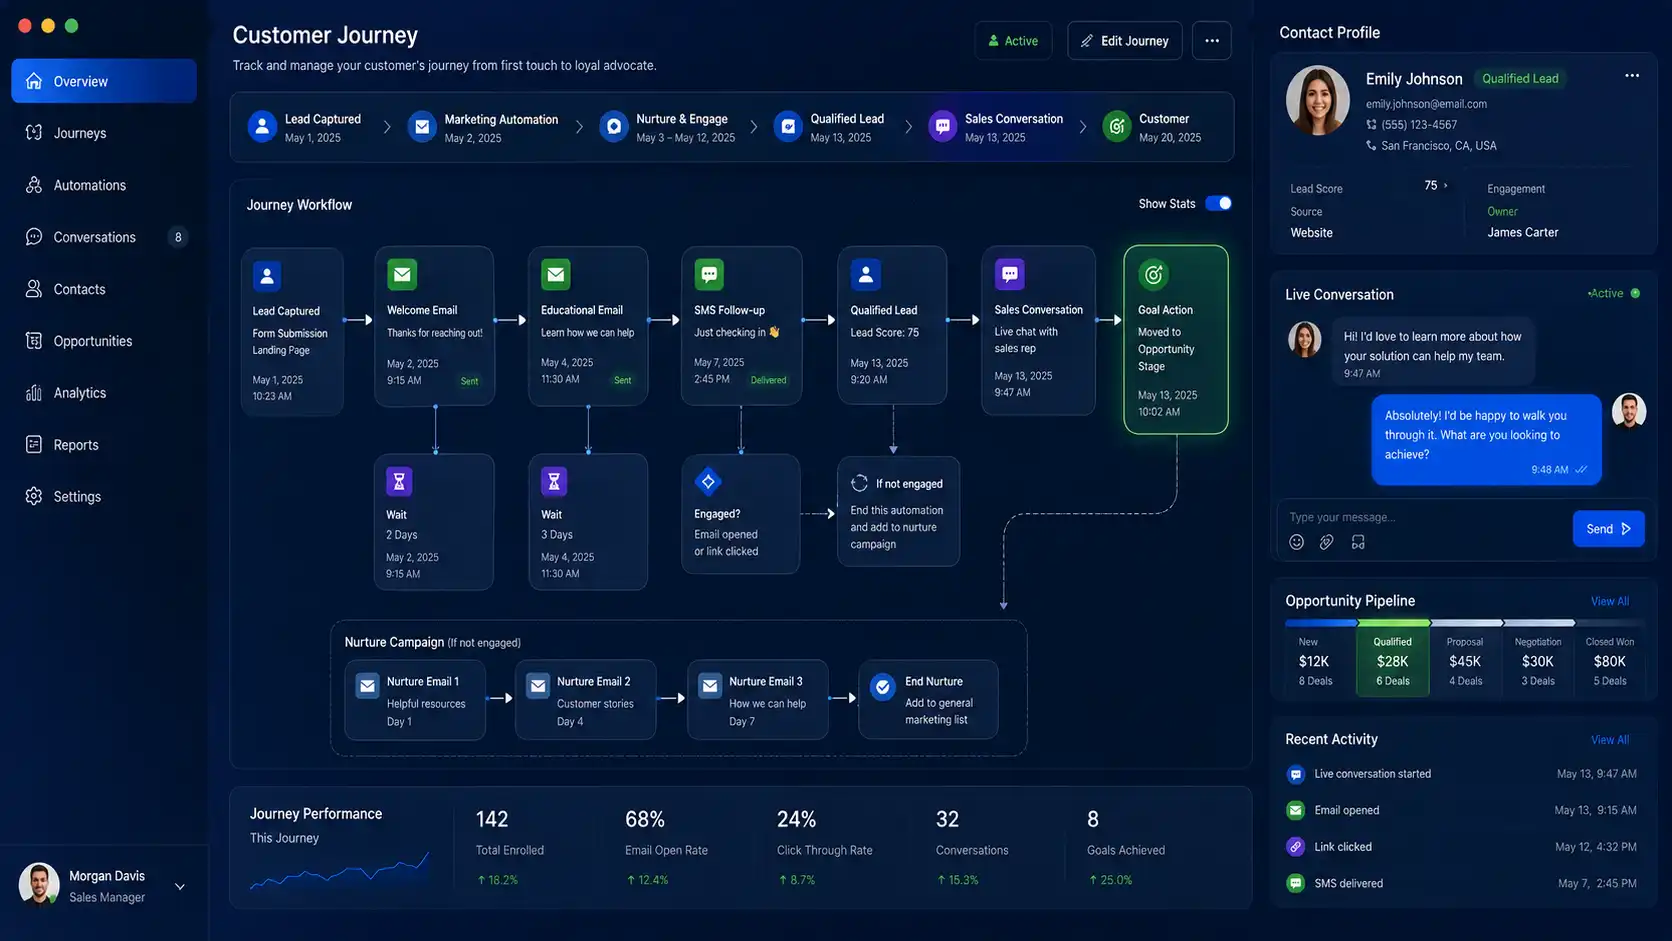The height and width of the screenshot is (941, 1672).
Task: Select the Nurture Email 1 step
Action: [415, 700]
